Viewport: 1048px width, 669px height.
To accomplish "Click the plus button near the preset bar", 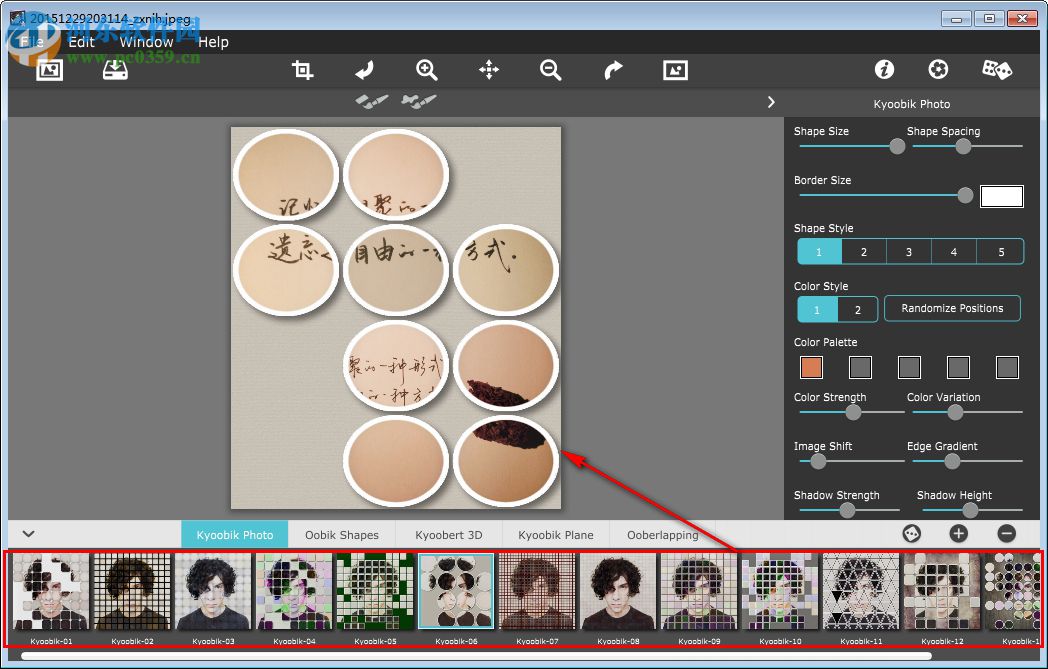I will pos(958,533).
